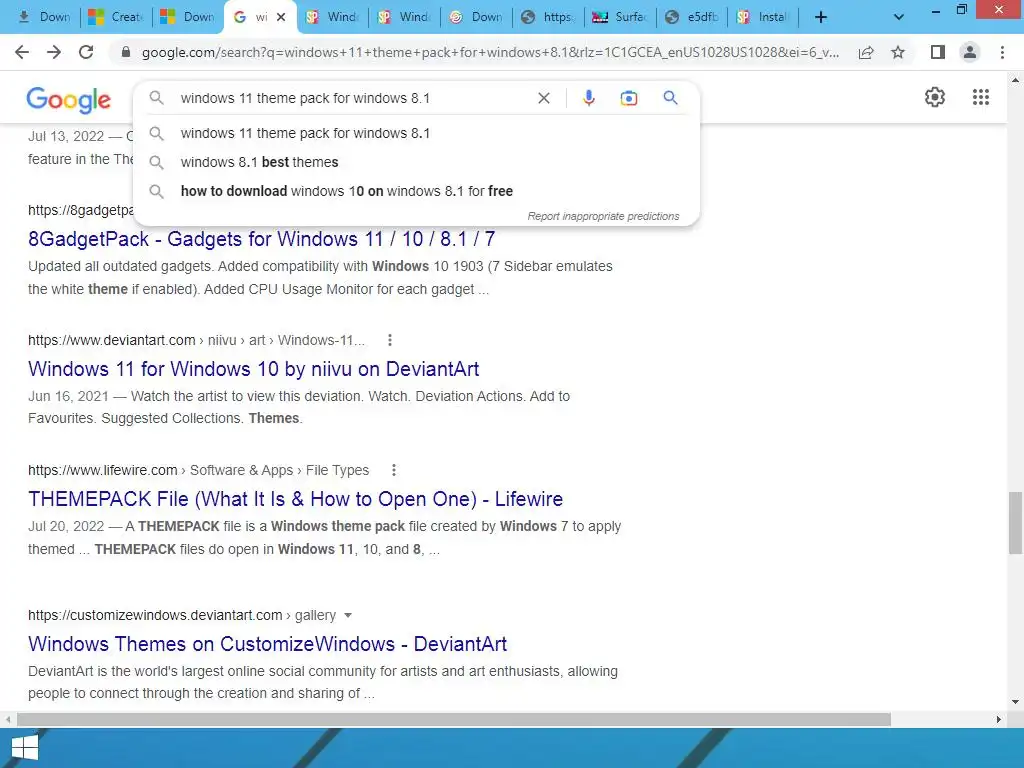The height and width of the screenshot is (768, 1024).
Task: Open the Windows Start button
Action: point(25,748)
